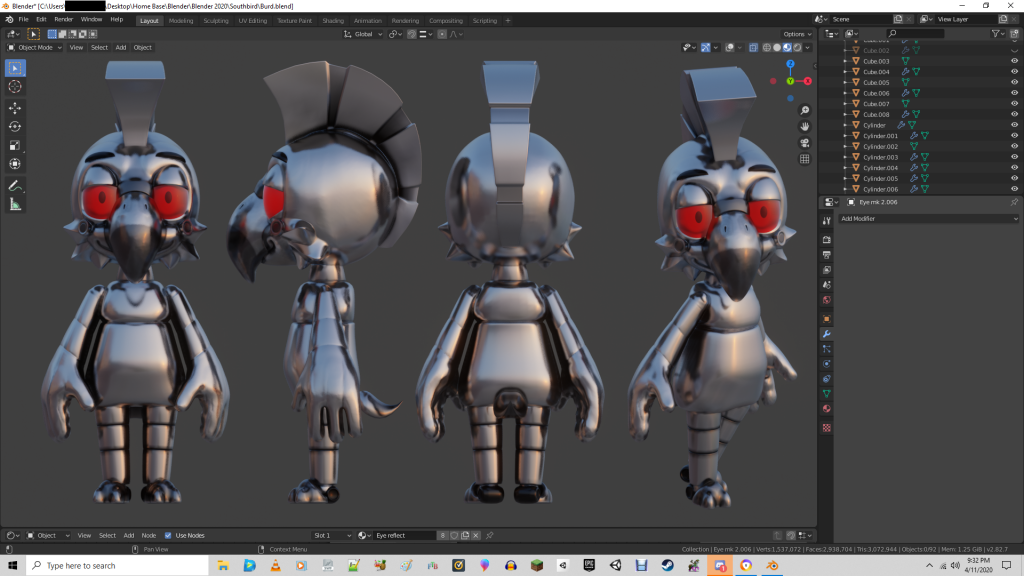Open the Render menu
1024x576 pixels.
coord(63,19)
